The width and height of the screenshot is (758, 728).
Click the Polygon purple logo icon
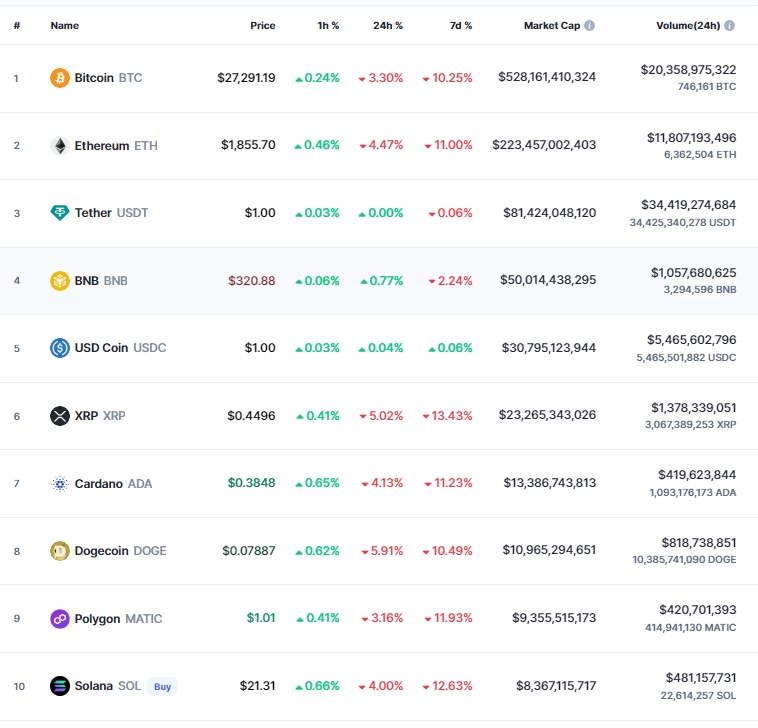pos(60,619)
